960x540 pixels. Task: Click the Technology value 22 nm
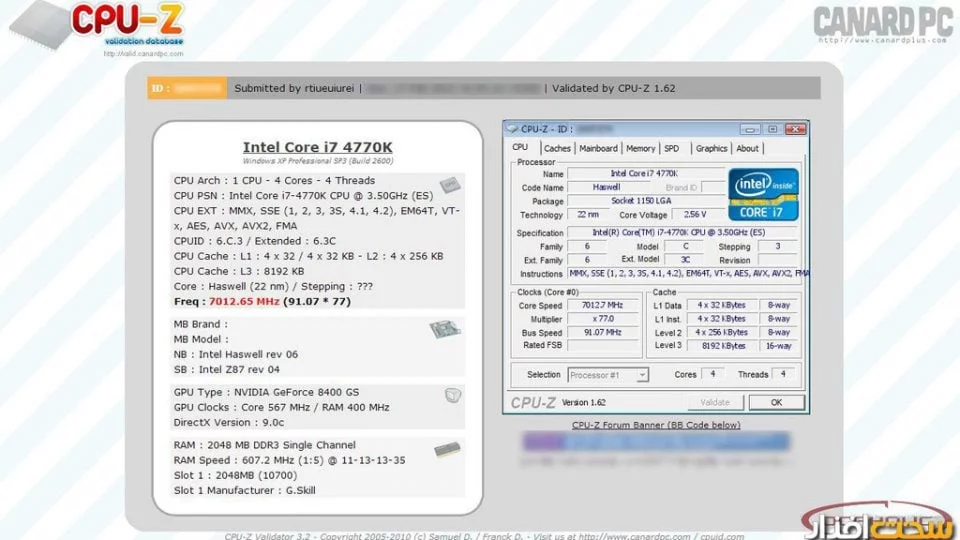588,214
